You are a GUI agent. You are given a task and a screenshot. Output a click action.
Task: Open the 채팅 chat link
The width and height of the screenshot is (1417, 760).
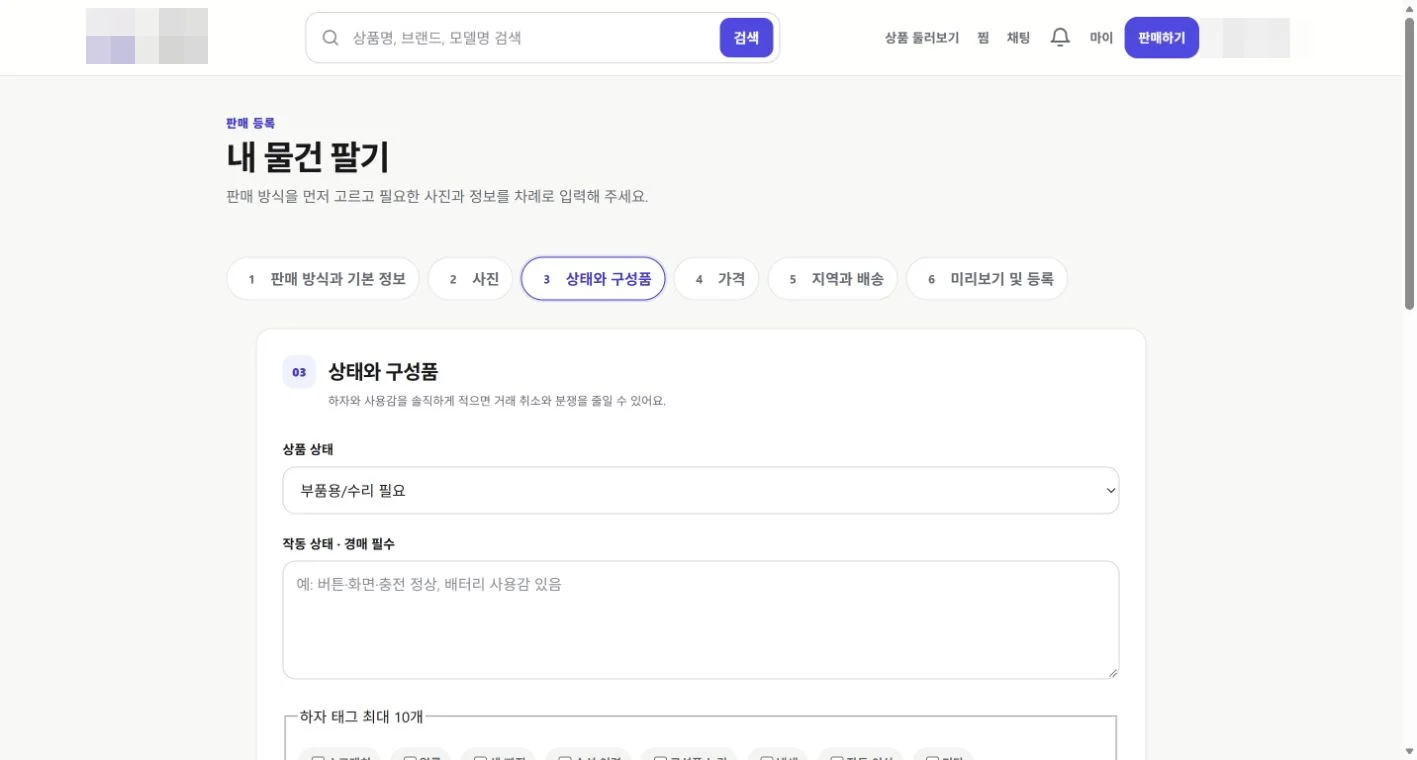point(1018,38)
